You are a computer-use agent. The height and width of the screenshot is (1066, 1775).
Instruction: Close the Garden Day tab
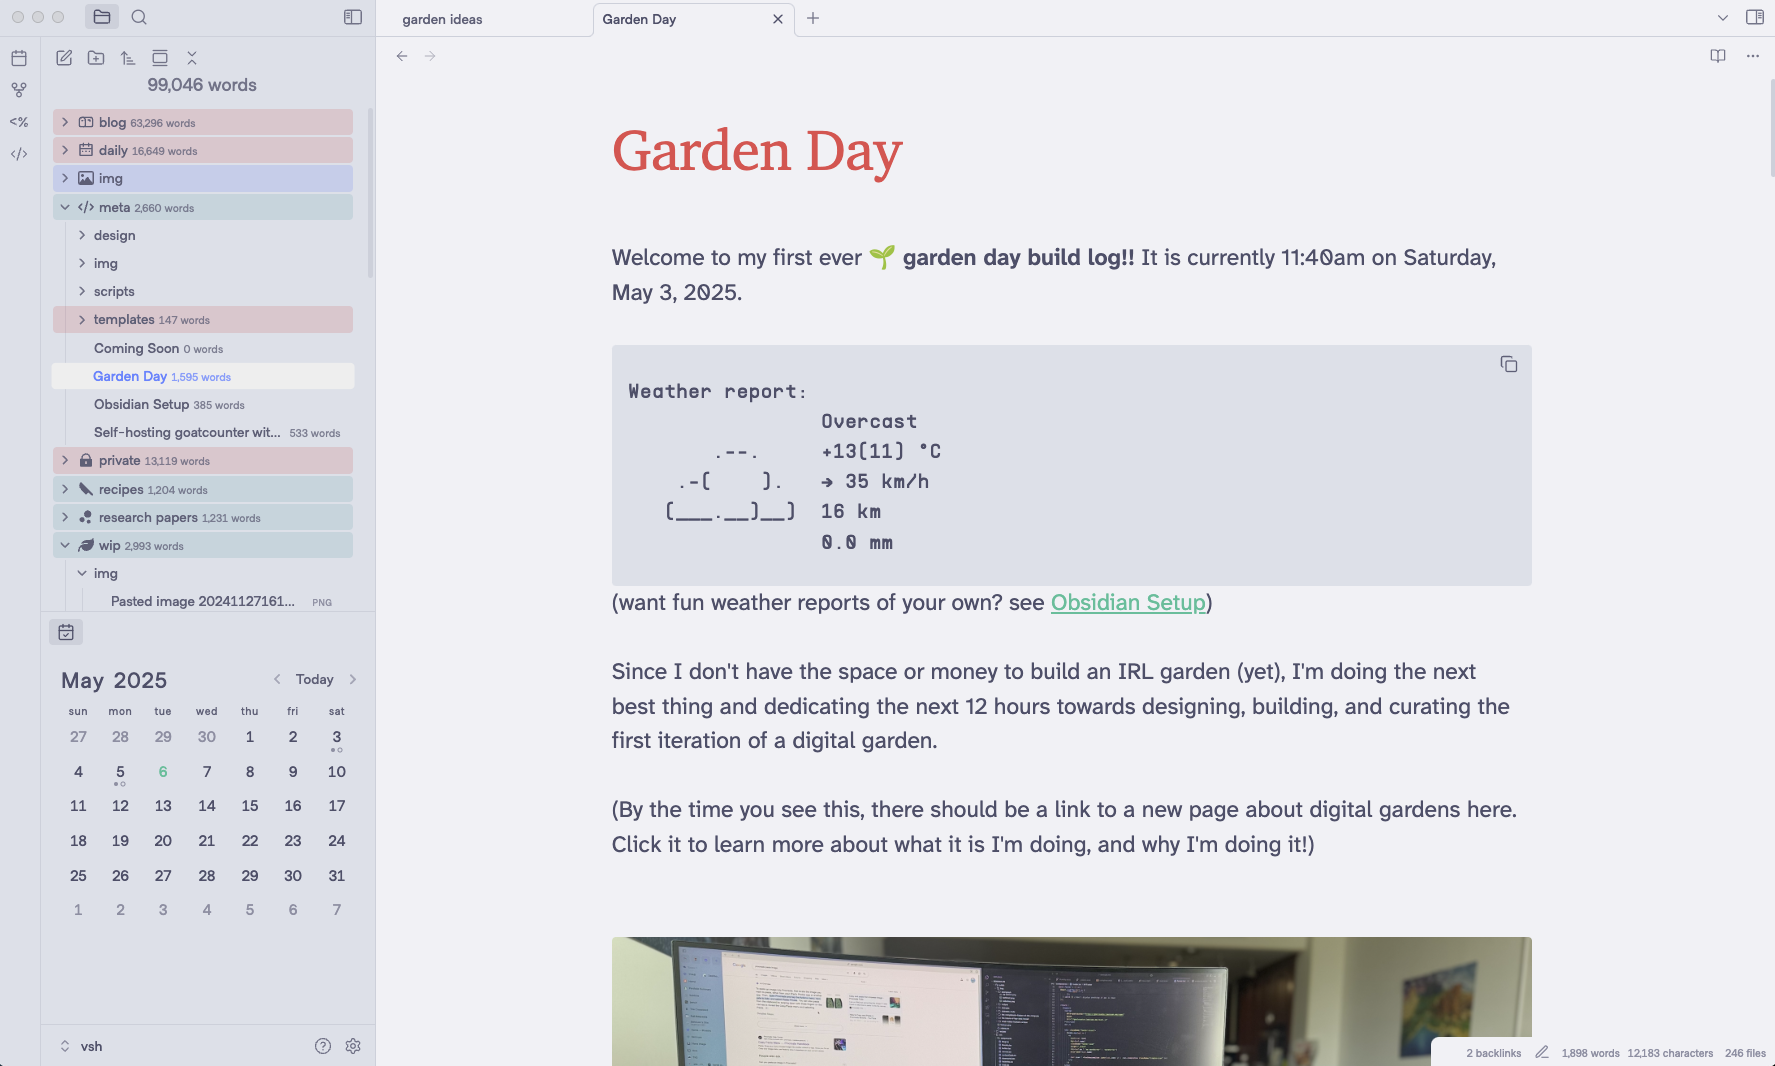(778, 19)
